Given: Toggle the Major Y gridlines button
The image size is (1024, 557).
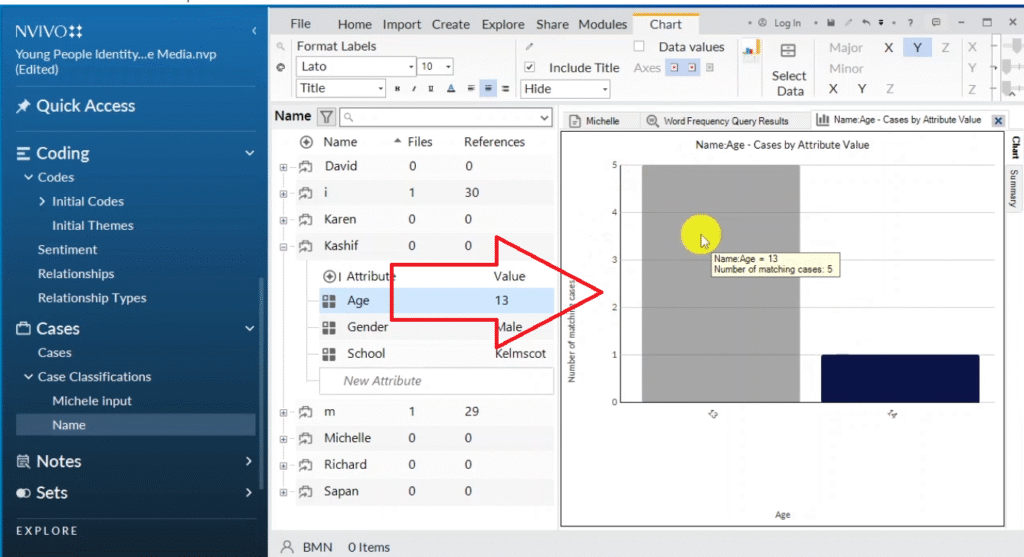Looking at the screenshot, I should click(917, 48).
